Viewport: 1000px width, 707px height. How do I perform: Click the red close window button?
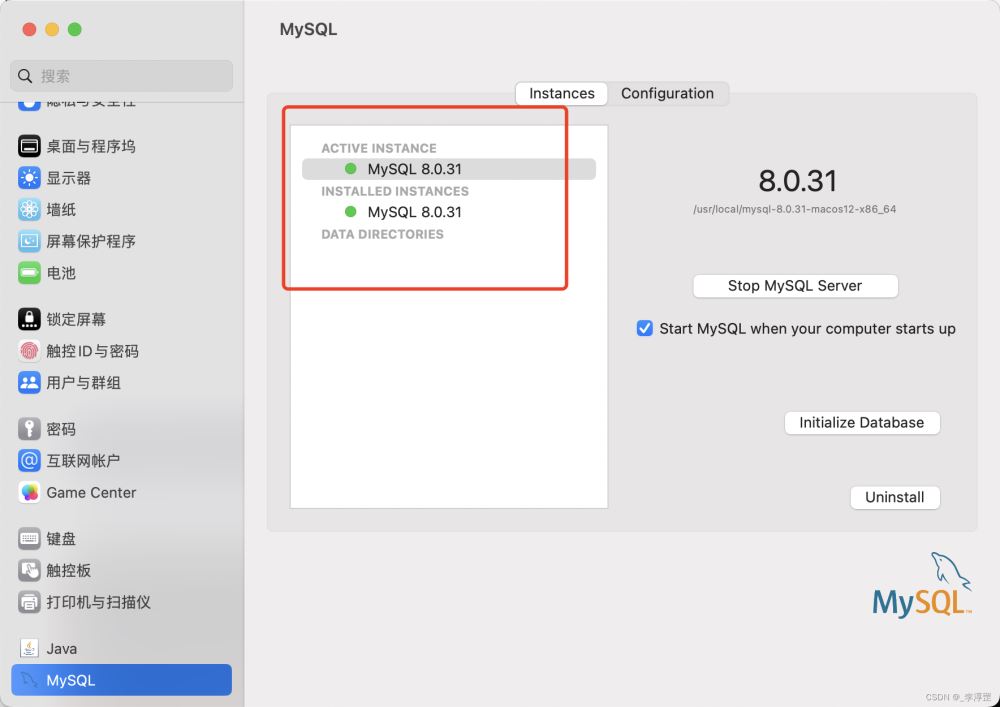pyautogui.click(x=29, y=29)
